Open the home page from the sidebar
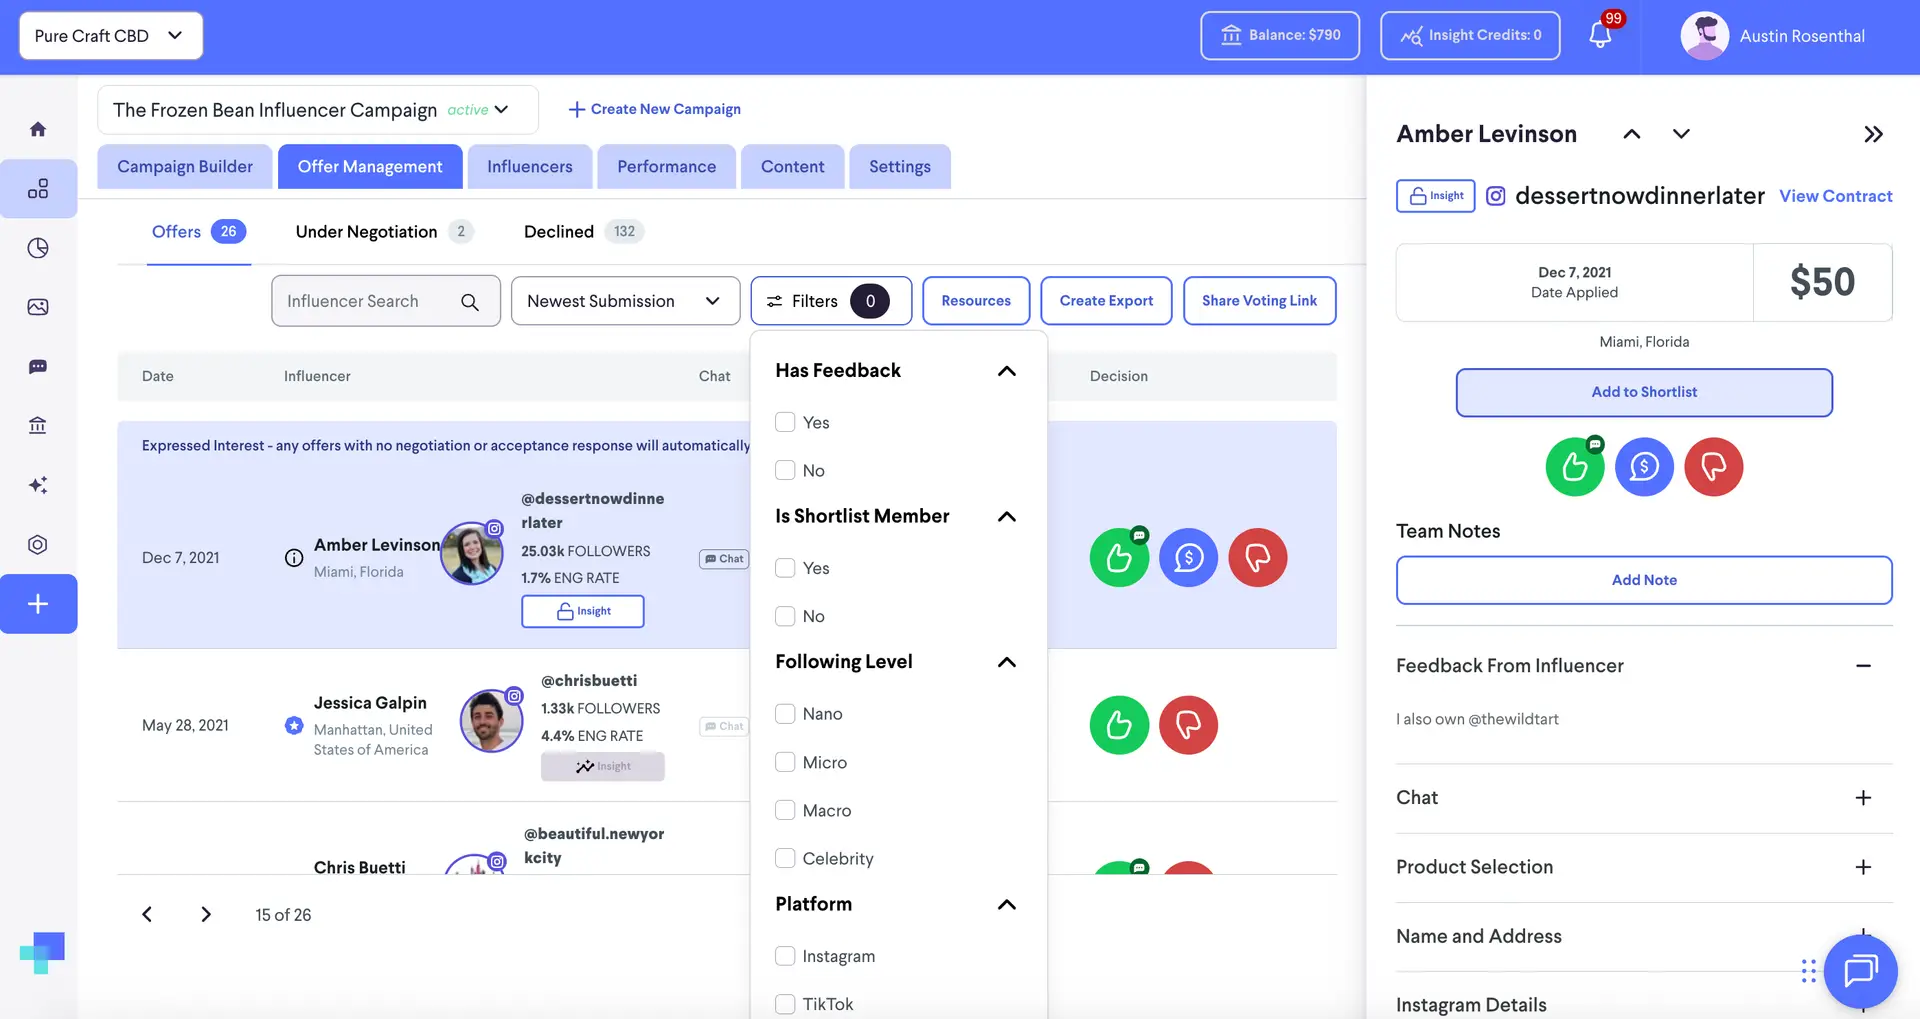The image size is (1920, 1019). point(38,128)
